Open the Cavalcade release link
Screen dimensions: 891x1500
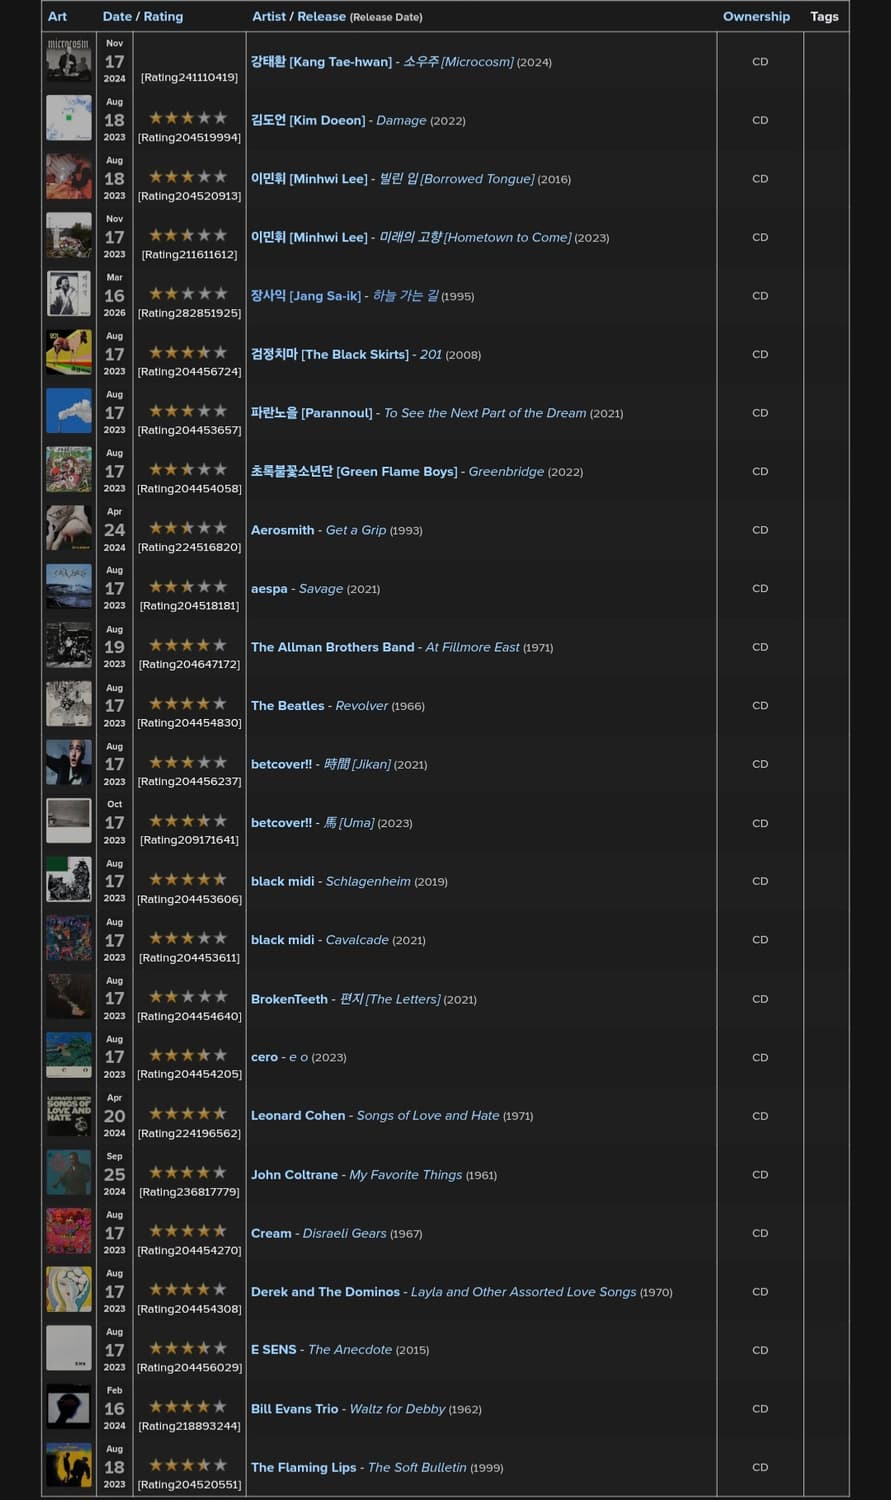pyautogui.click(x=357, y=940)
